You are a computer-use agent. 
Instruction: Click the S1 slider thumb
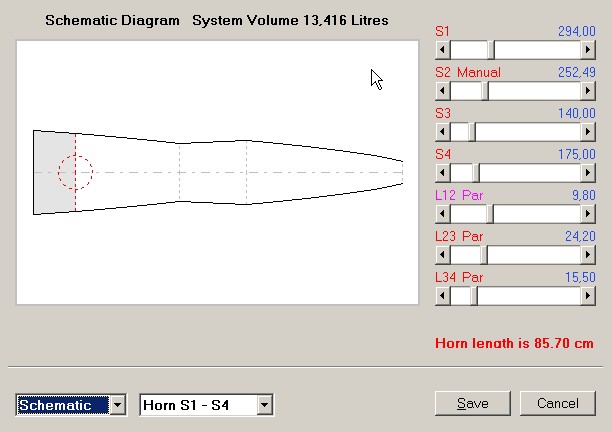coord(491,50)
